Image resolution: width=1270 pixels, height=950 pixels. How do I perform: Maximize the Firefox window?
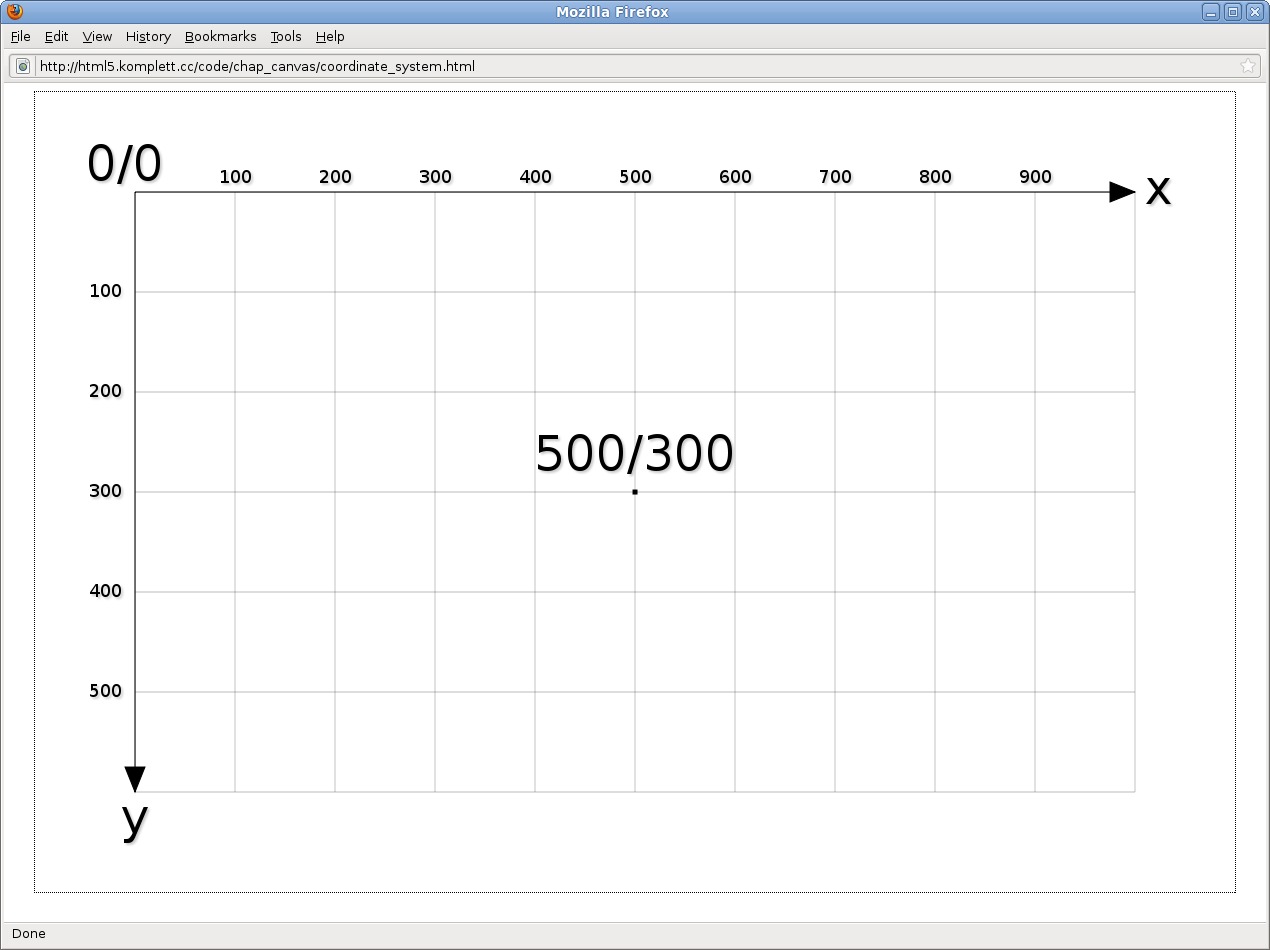(1233, 12)
